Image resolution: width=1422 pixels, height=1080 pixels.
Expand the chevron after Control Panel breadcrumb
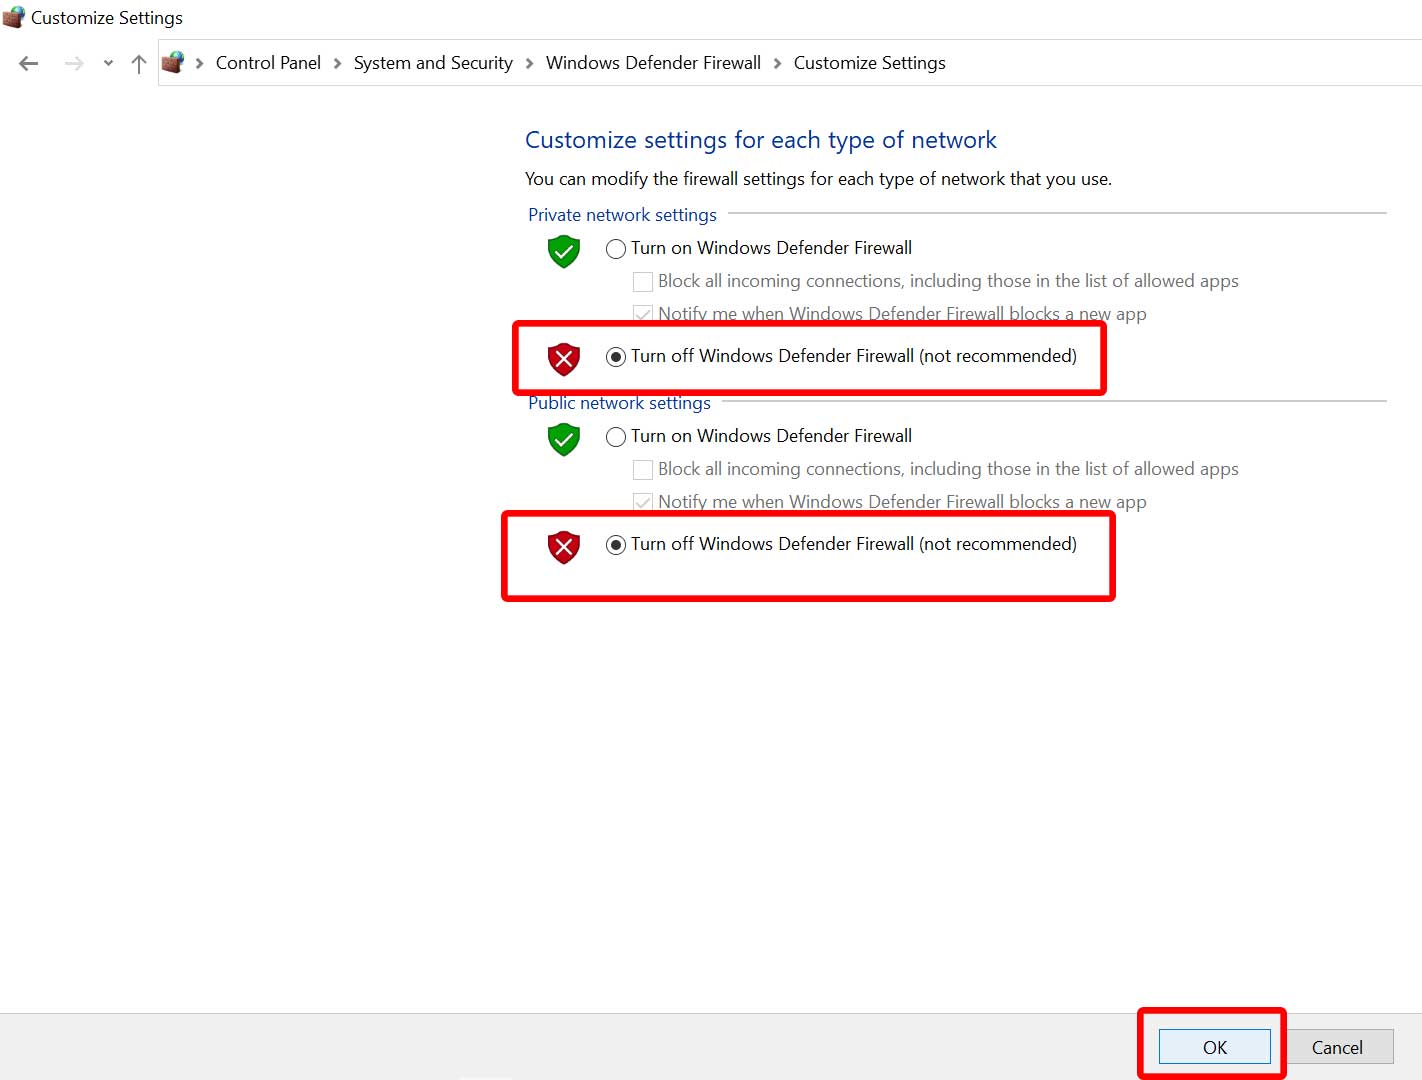point(337,64)
